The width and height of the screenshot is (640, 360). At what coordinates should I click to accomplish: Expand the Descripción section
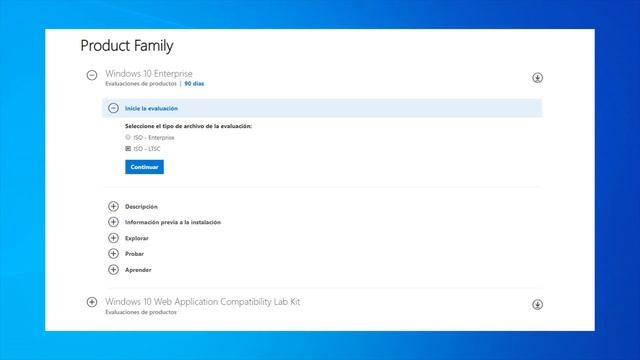pyautogui.click(x=113, y=206)
